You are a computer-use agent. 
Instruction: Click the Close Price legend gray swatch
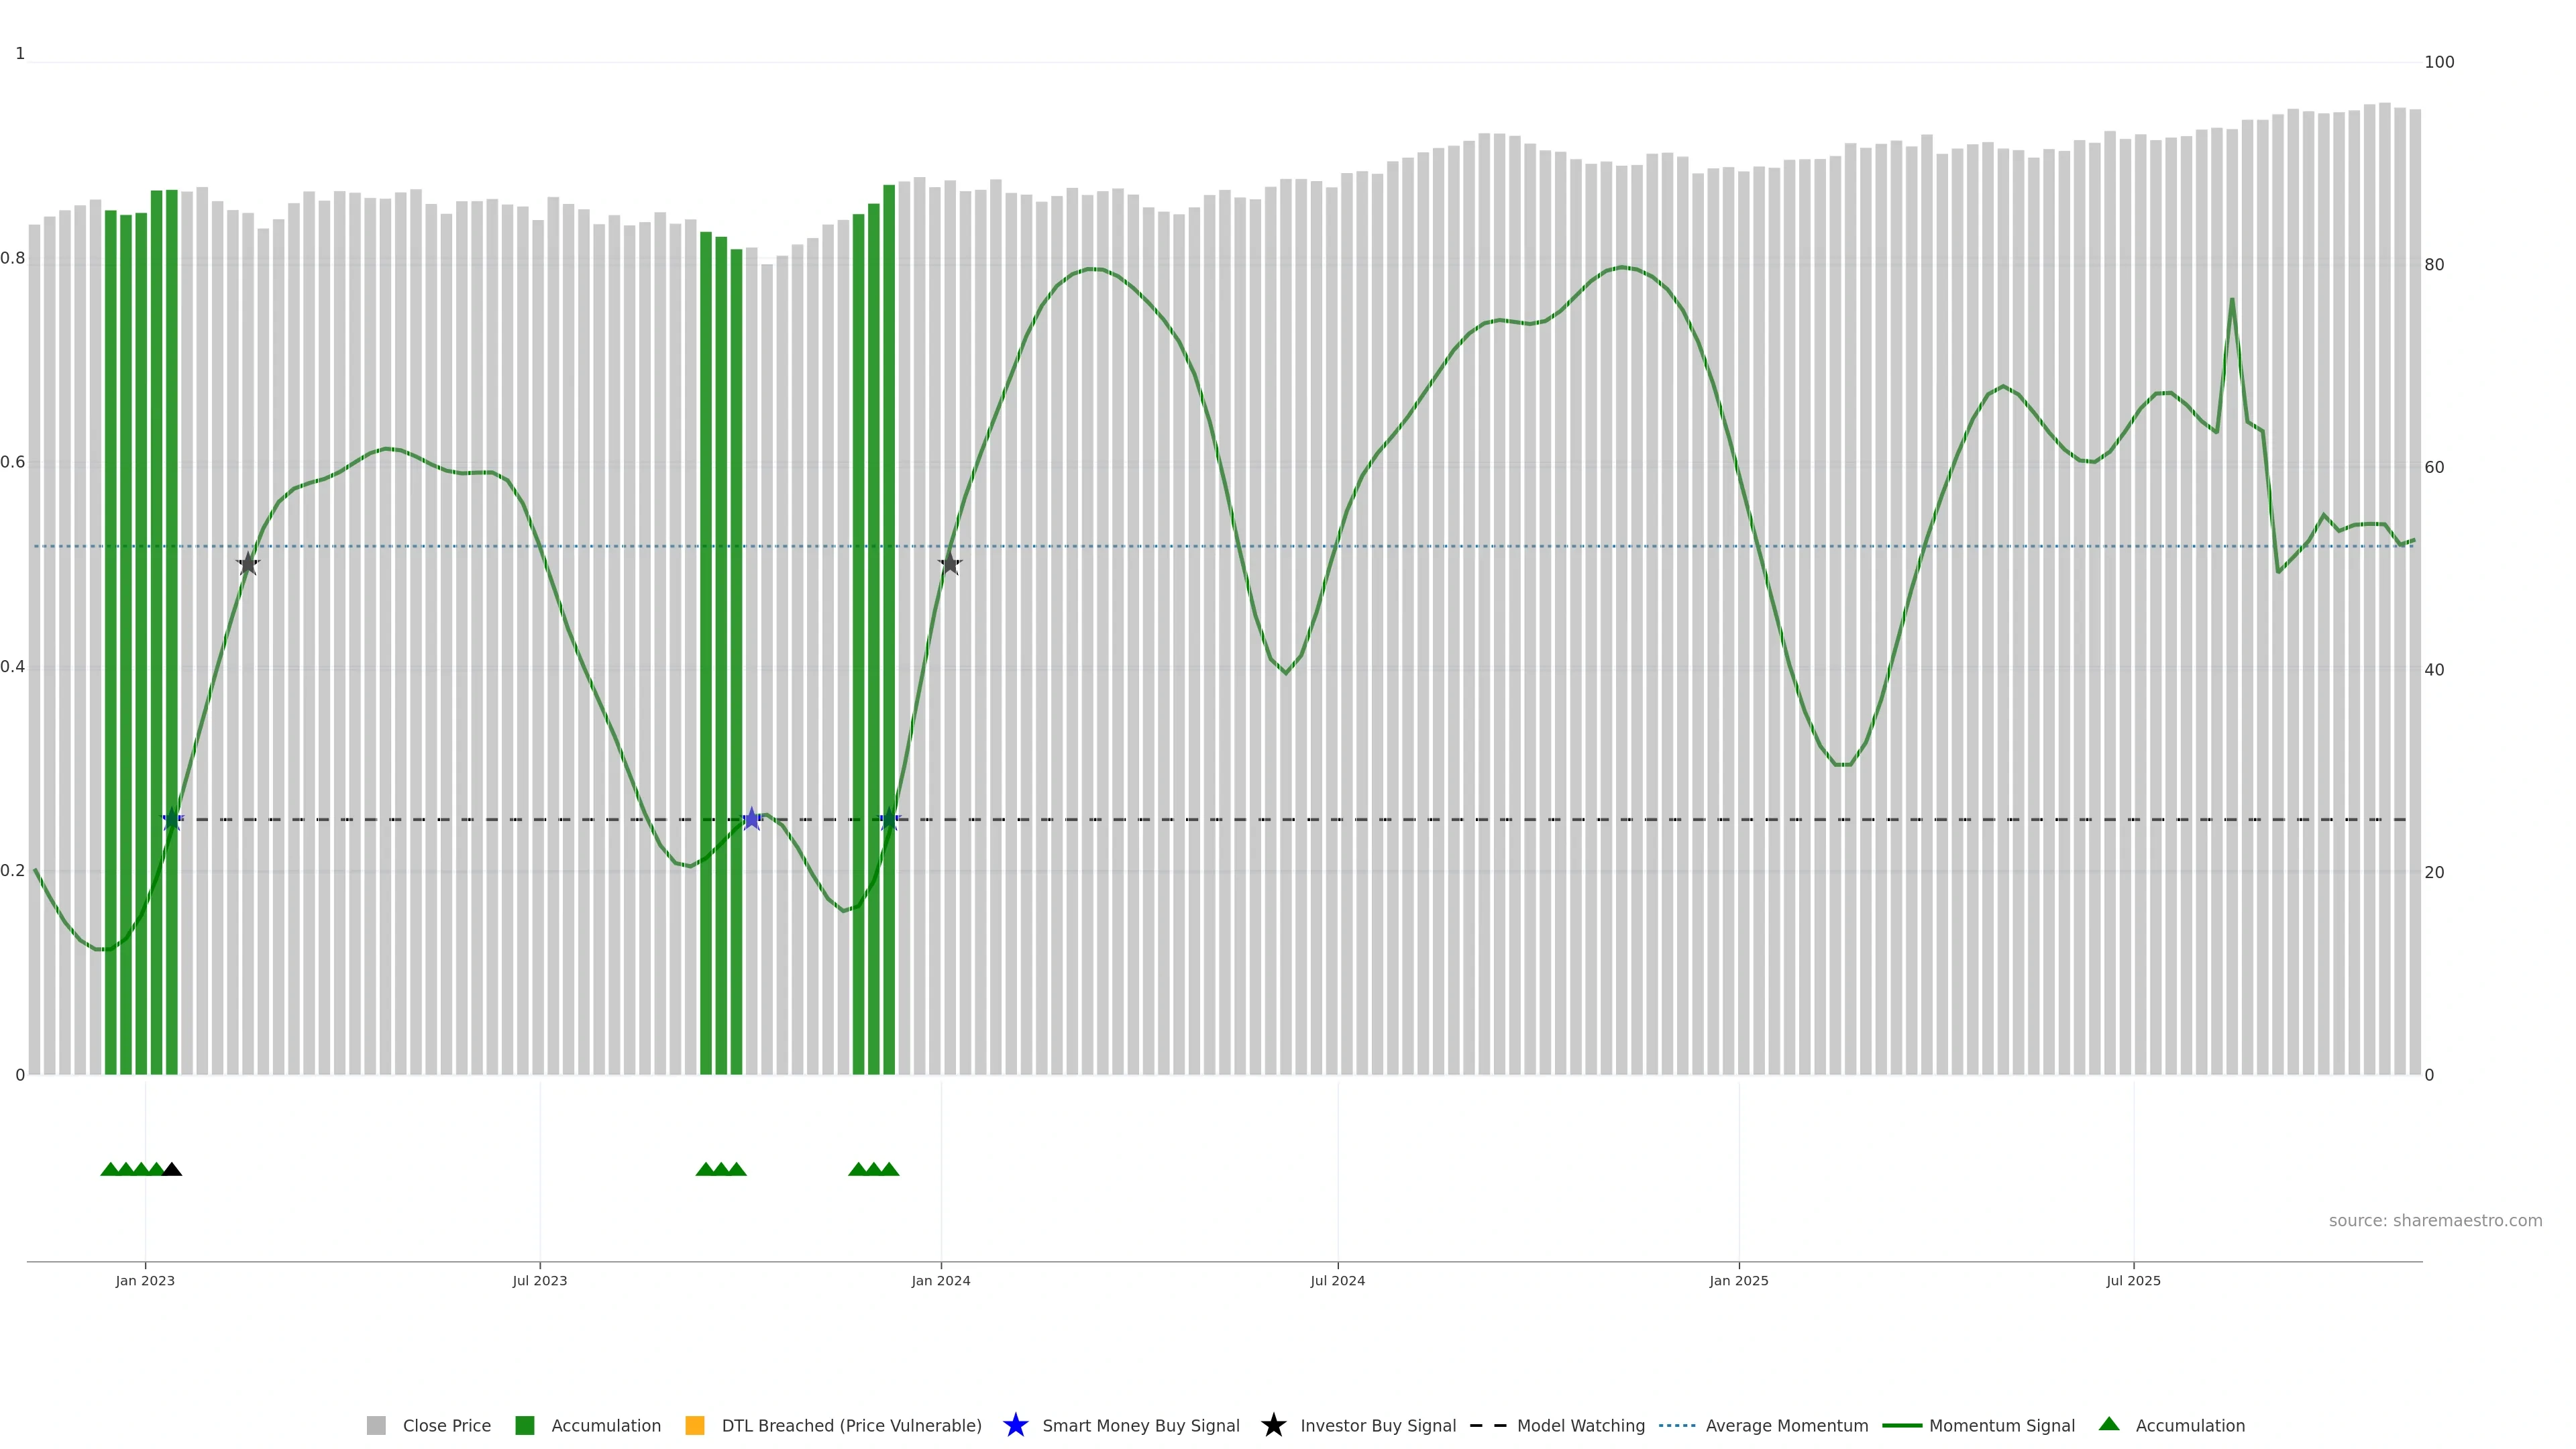tap(376, 1425)
